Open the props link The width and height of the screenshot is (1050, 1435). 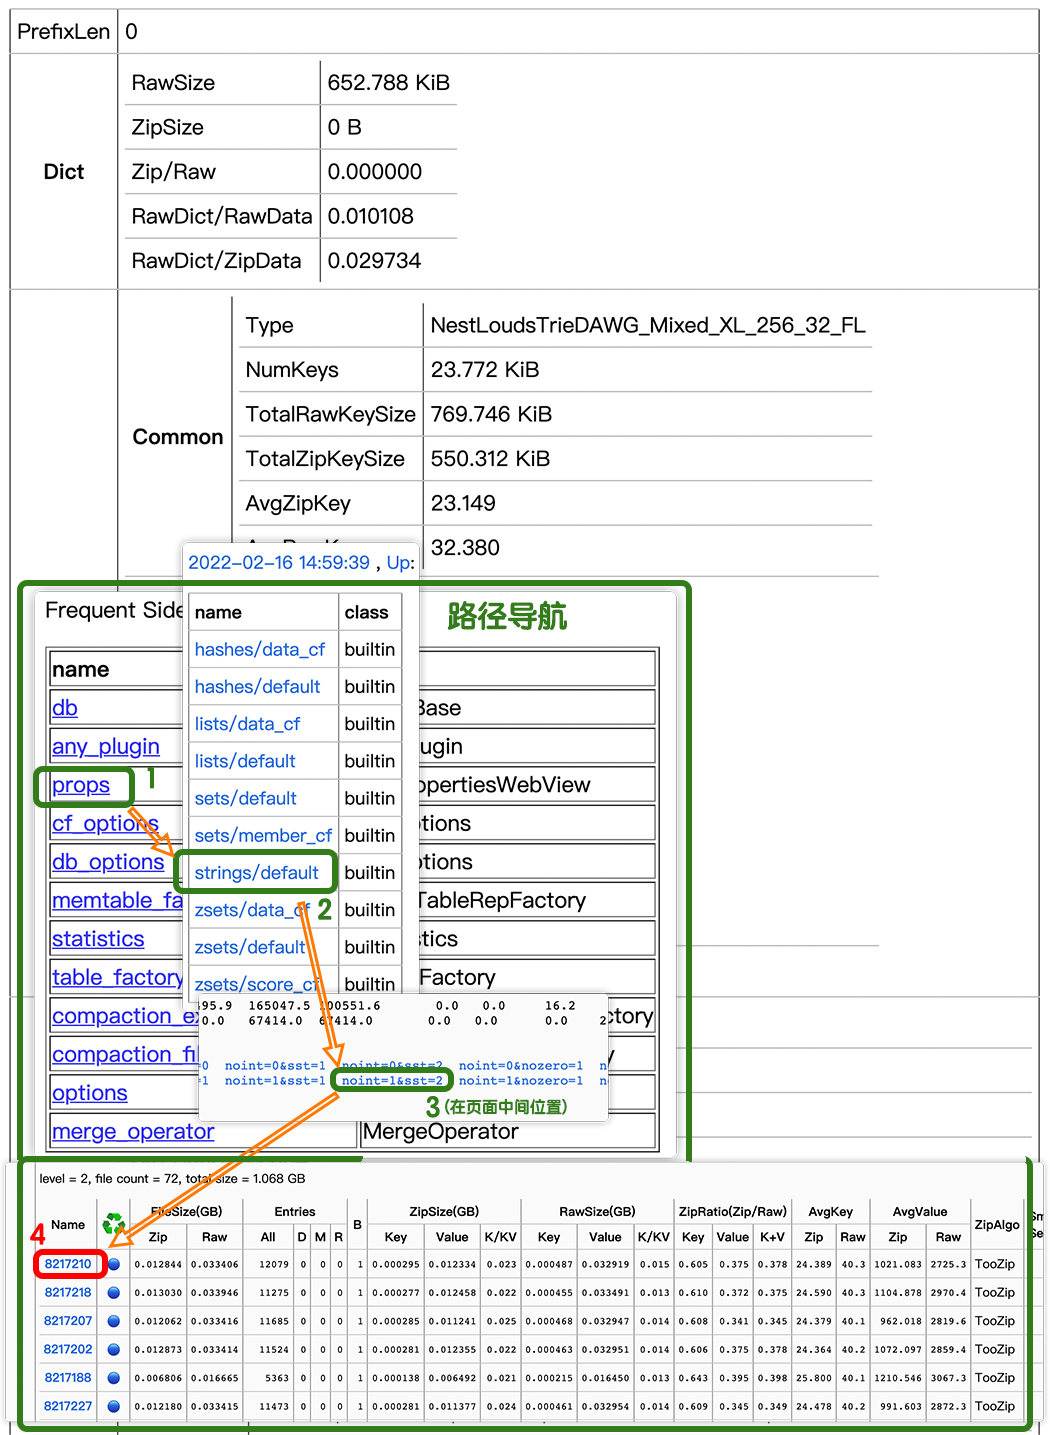click(x=81, y=786)
